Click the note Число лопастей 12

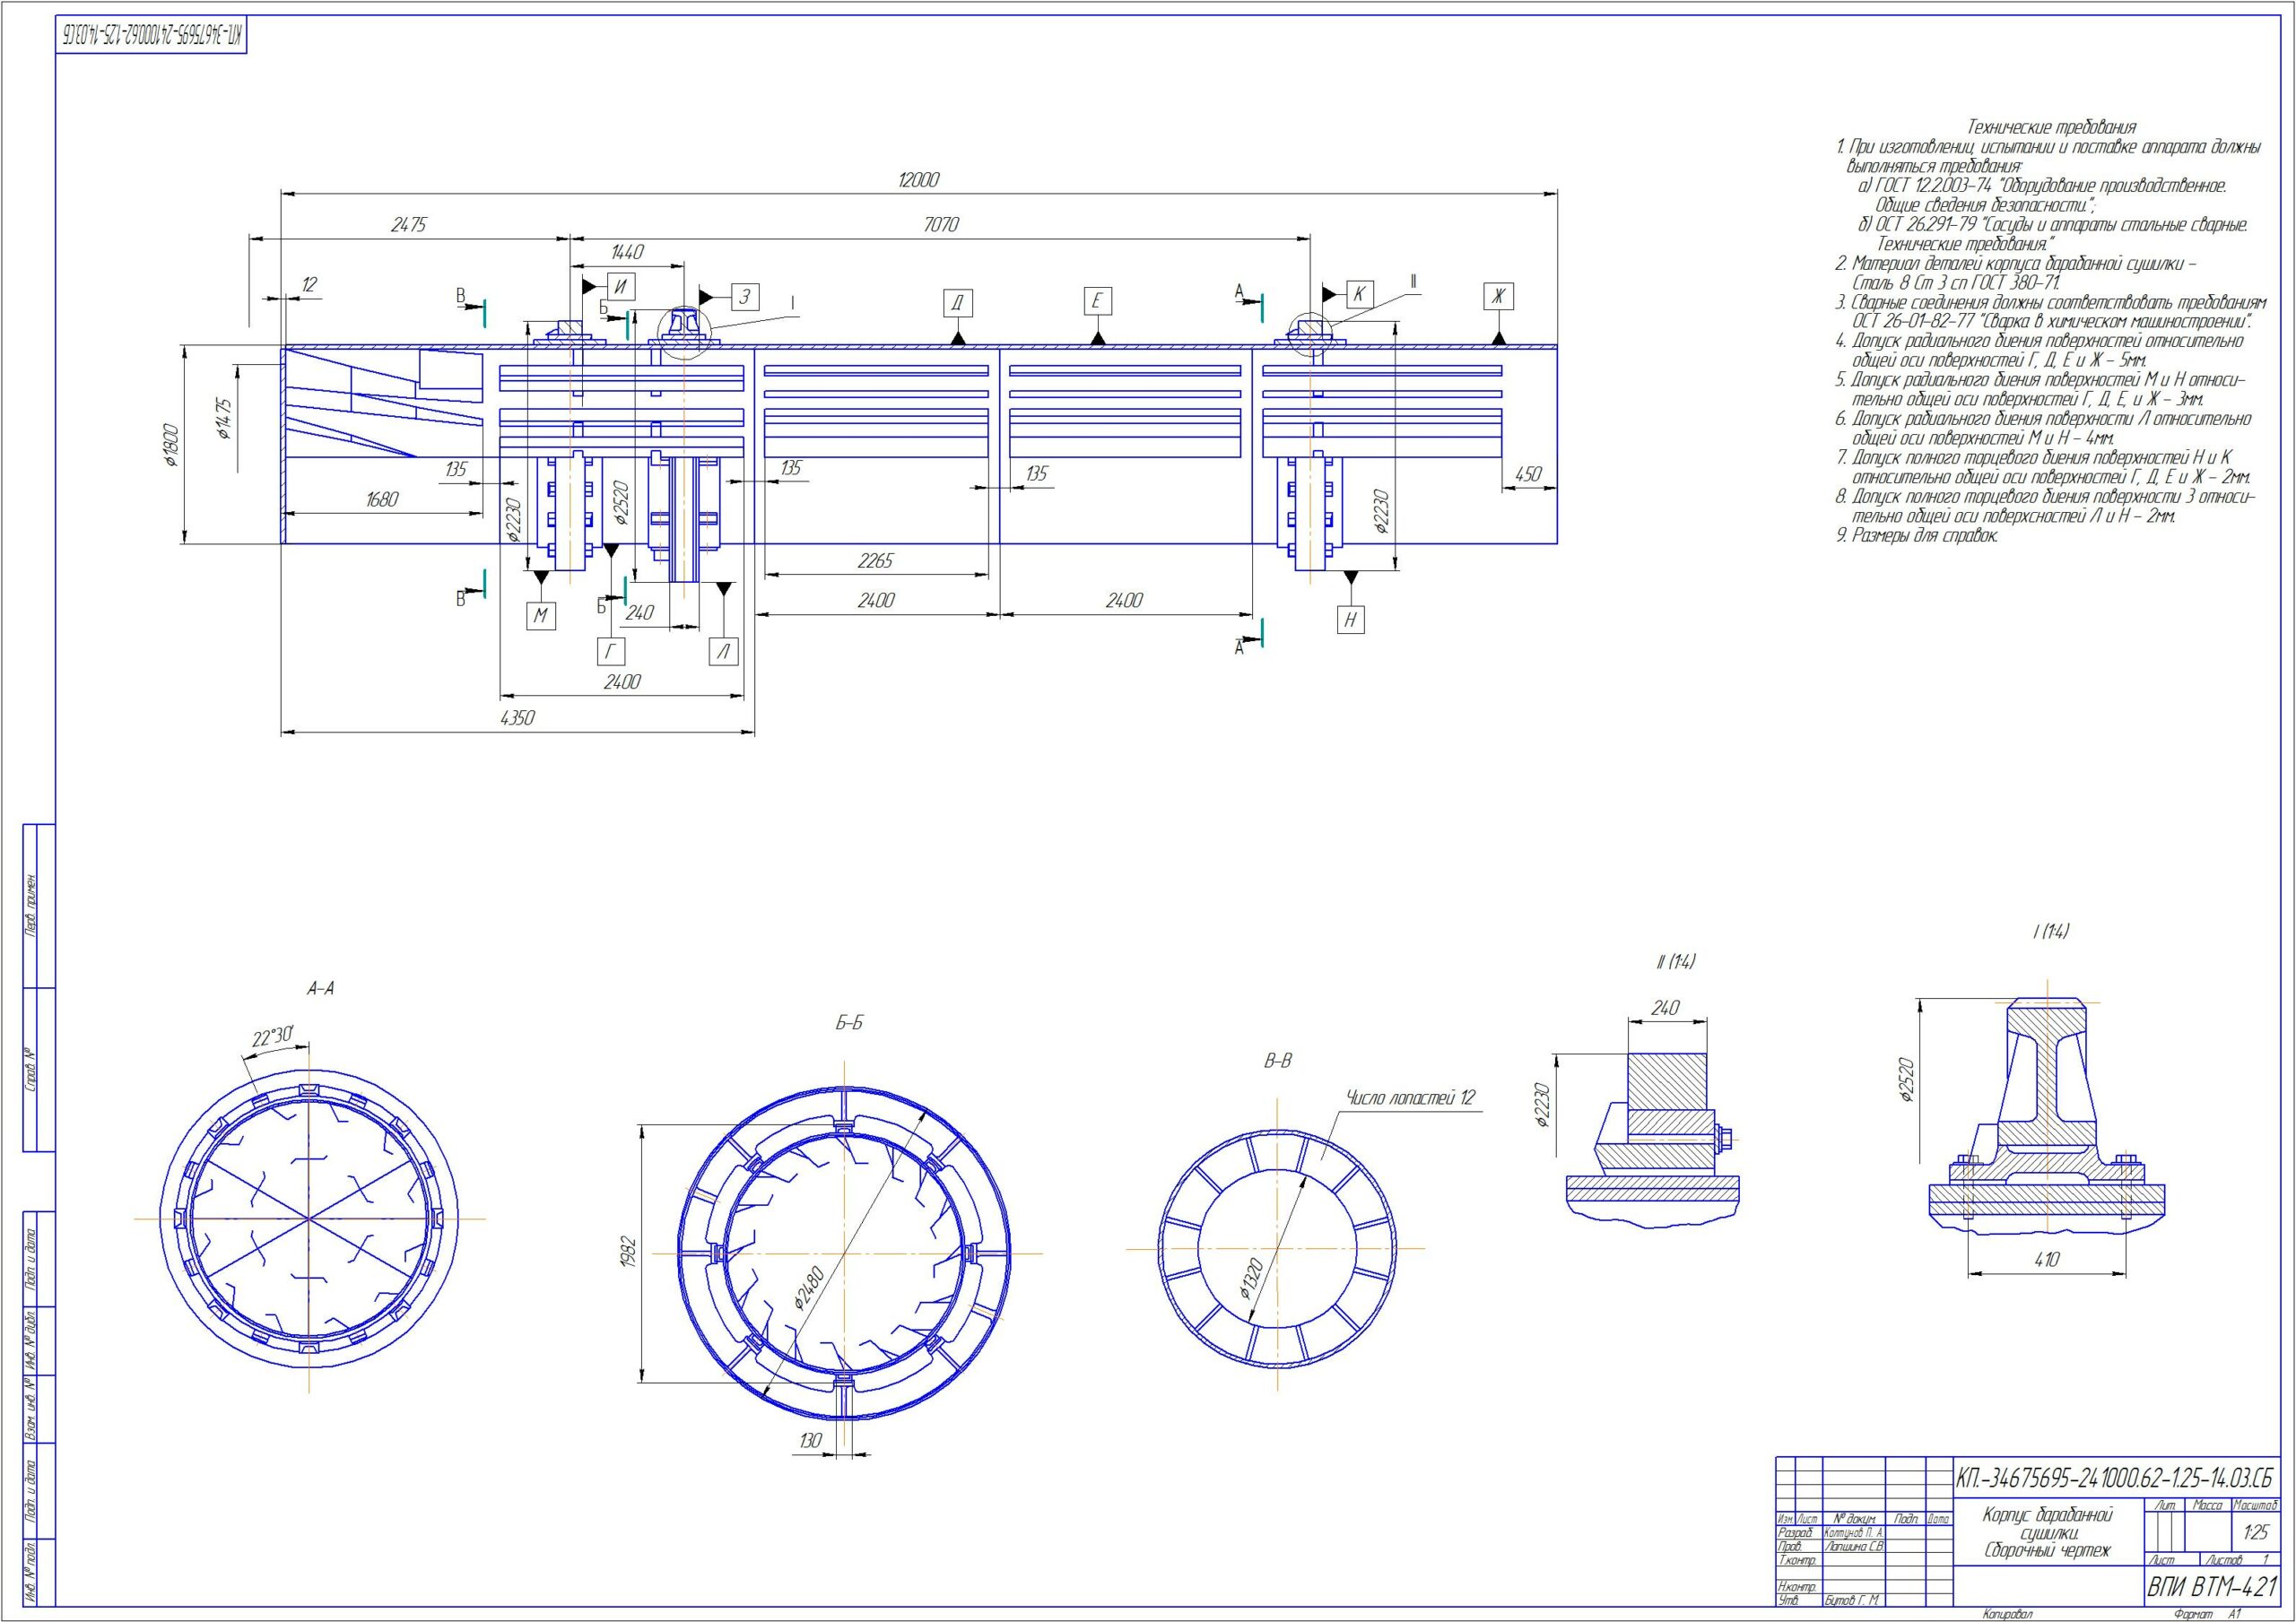coord(1411,1097)
